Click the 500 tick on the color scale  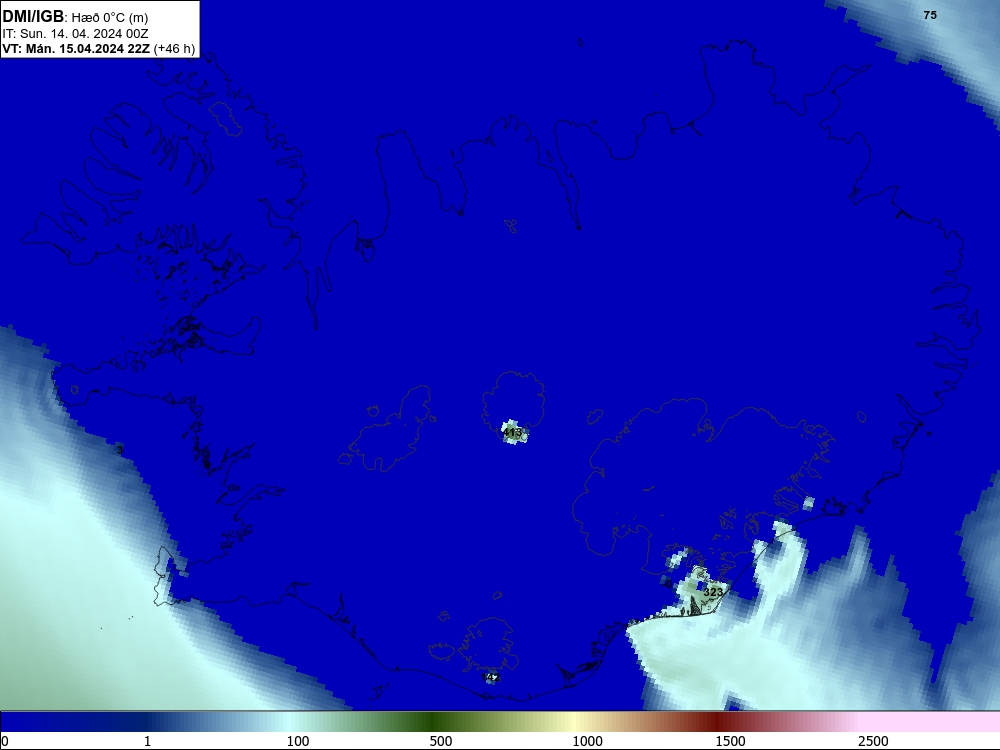pyautogui.click(x=441, y=741)
